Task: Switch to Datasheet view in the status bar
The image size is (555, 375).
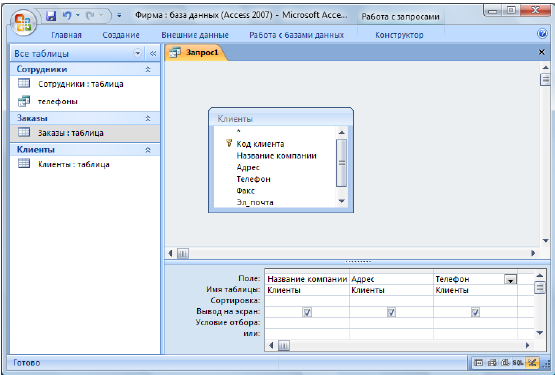Action: [478, 363]
